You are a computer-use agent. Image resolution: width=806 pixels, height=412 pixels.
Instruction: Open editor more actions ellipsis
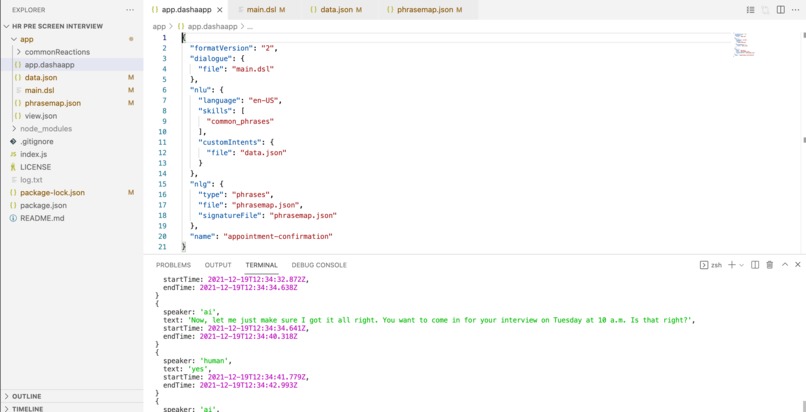coord(796,10)
